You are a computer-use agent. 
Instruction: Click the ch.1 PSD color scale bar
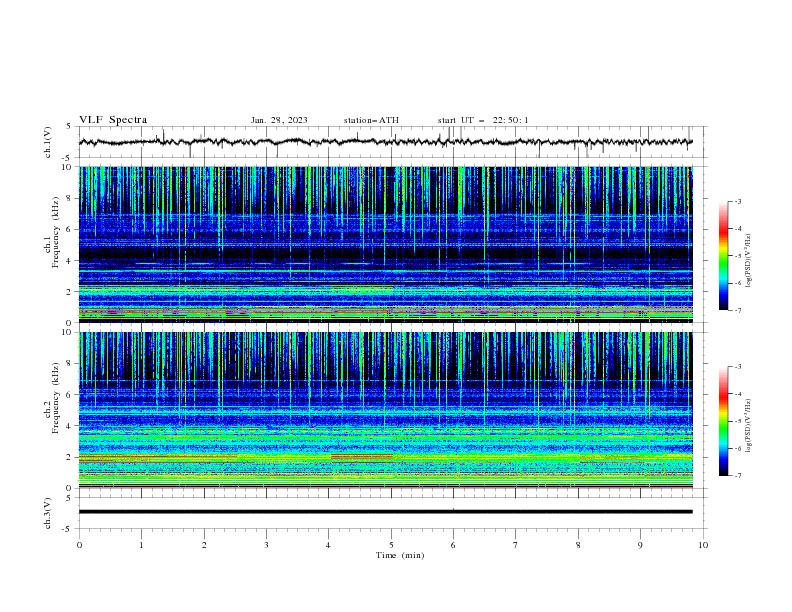(723, 256)
